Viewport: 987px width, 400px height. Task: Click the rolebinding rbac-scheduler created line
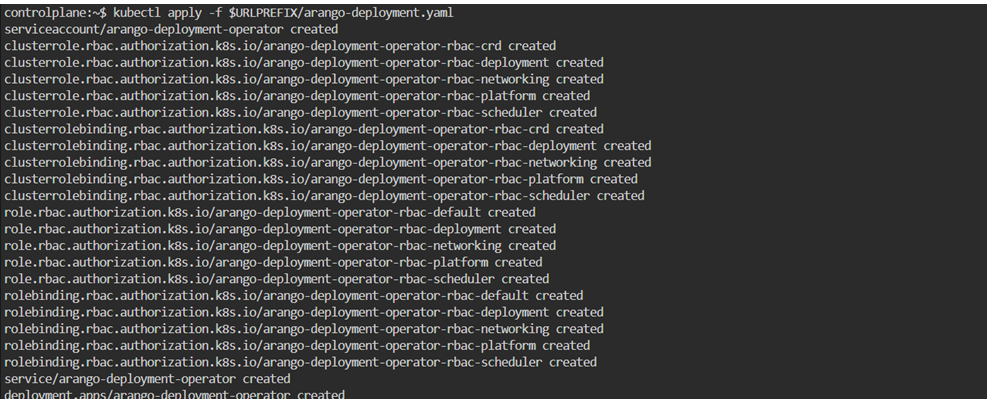[x=300, y=362]
